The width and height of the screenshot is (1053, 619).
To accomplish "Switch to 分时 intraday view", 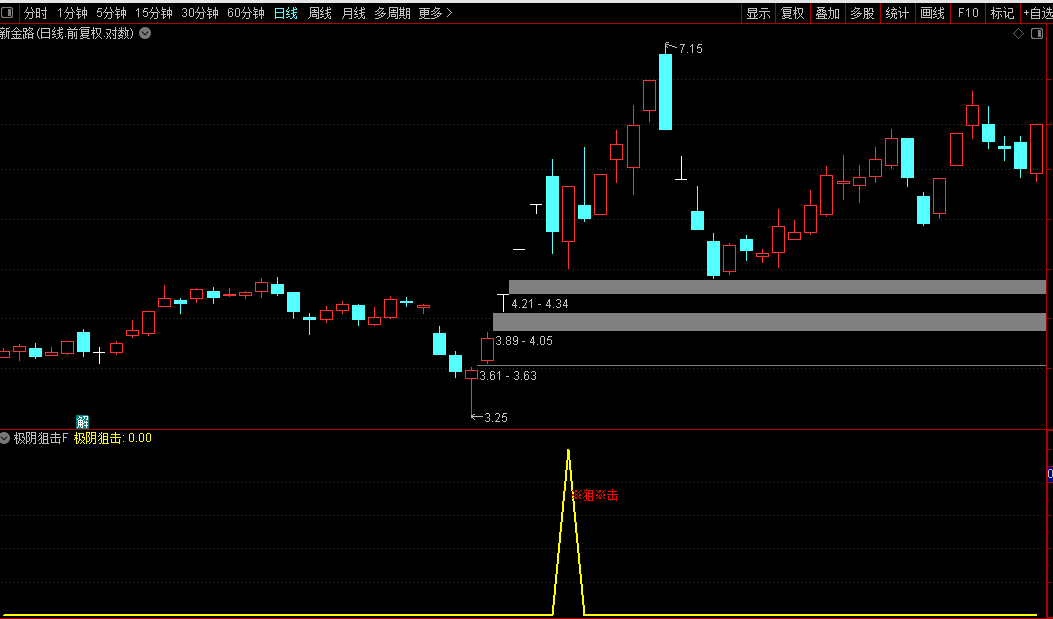I will click(36, 13).
